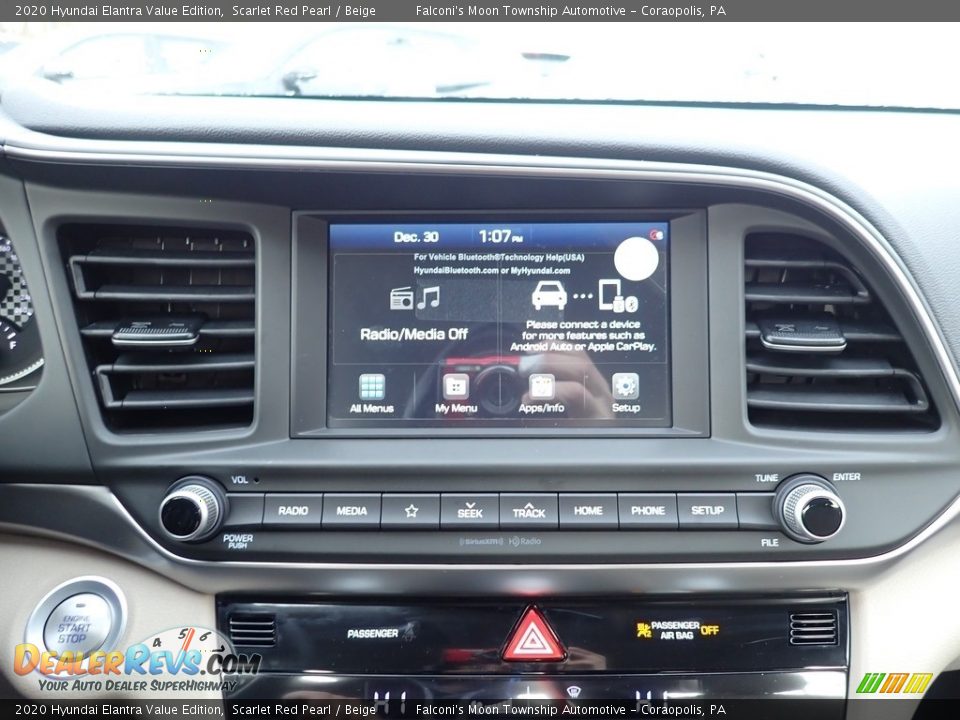Push the PHONE hardware button
Viewport: 960px width, 720px height.
coord(648,511)
